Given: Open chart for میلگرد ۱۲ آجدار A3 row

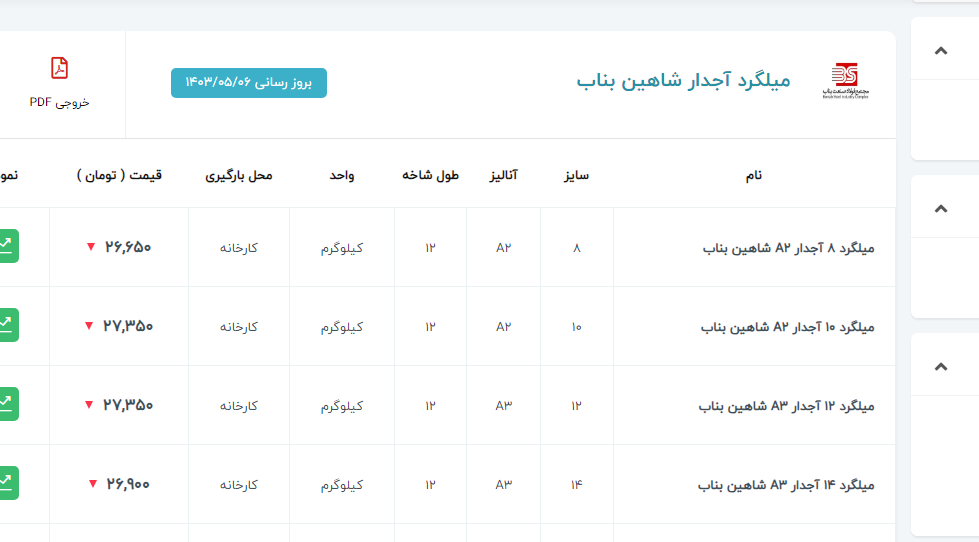Looking at the screenshot, I should (6, 404).
